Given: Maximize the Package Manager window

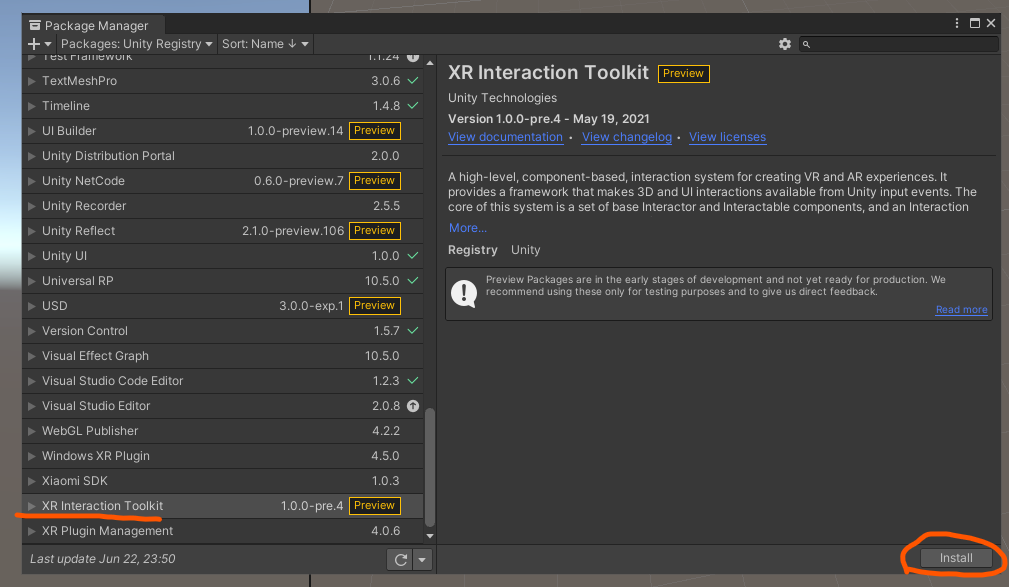Looking at the screenshot, I should 975,23.
